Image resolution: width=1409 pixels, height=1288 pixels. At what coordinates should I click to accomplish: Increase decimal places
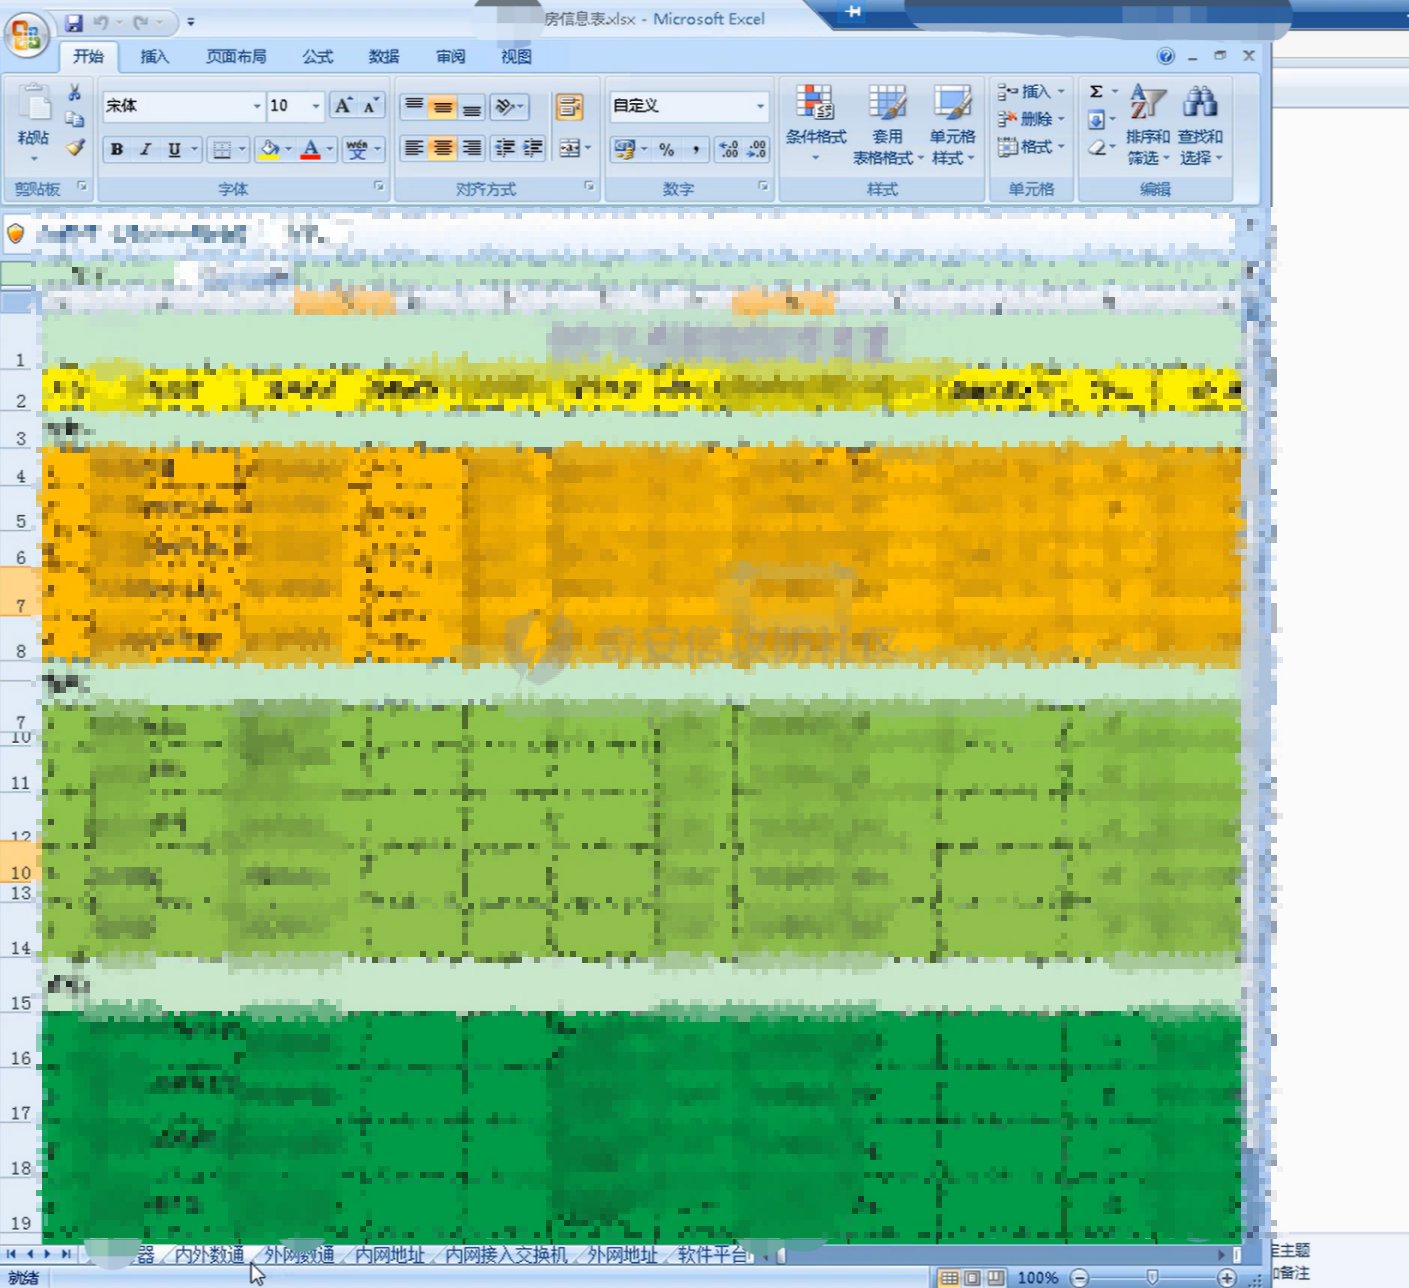(729, 149)
